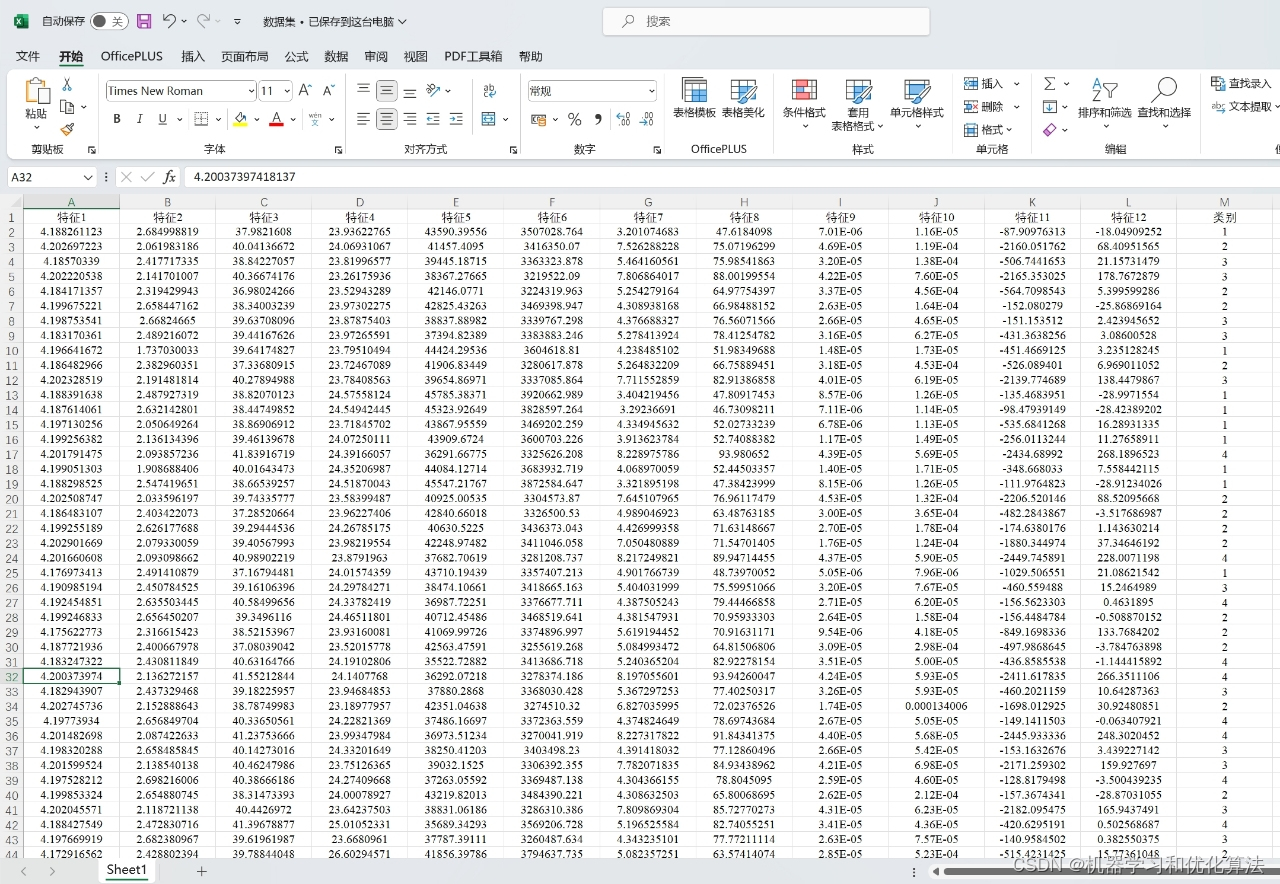Screen dimensions: 1280x884
Task: Open the number format 常规 dropdown
Action: 651,91
